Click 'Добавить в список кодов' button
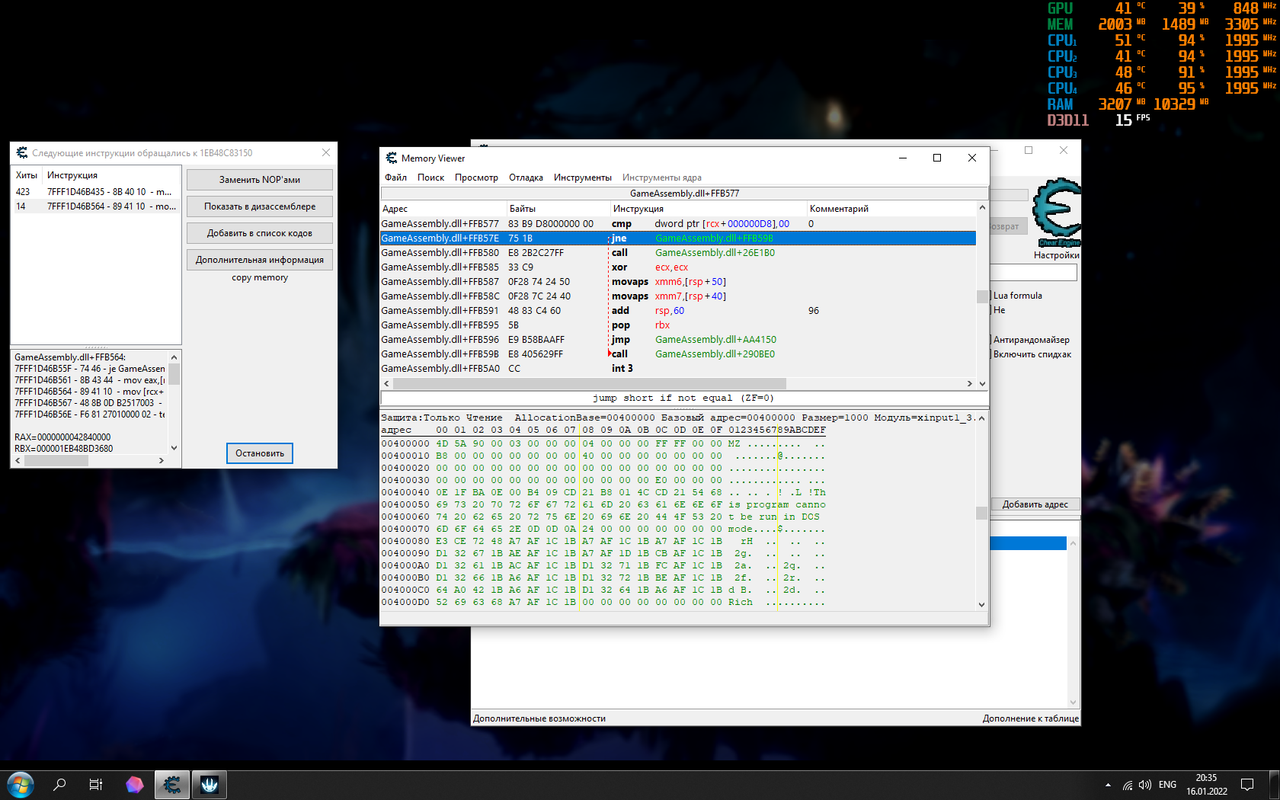 [x=260, y=232]
